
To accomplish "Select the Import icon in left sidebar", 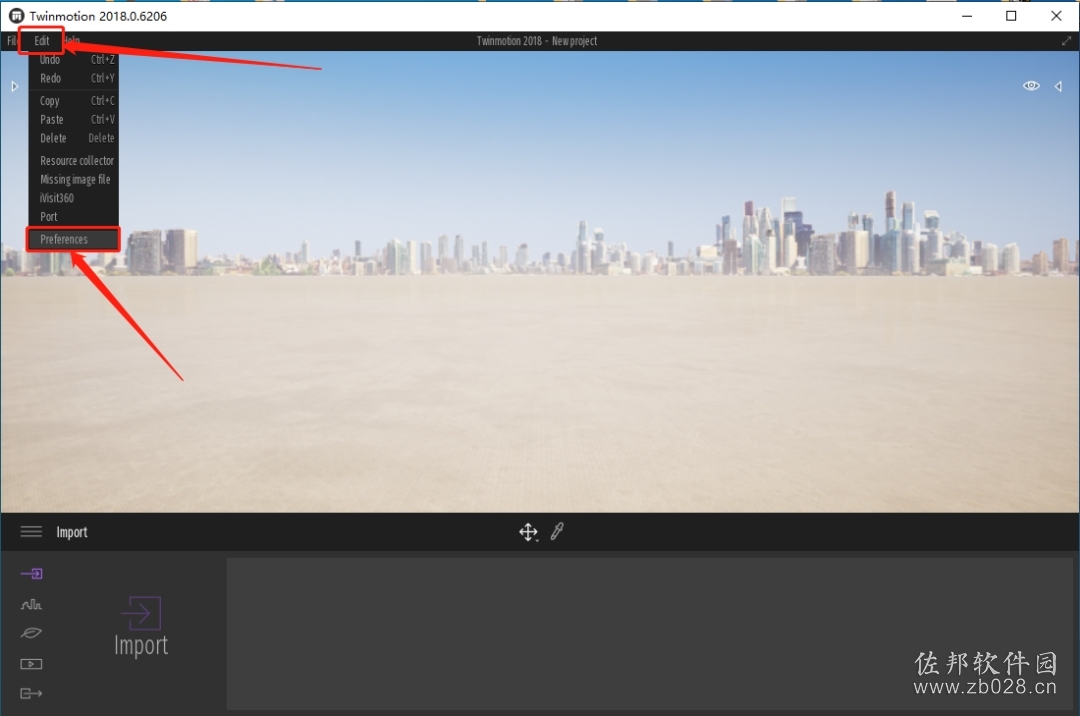I will [31, 573].
